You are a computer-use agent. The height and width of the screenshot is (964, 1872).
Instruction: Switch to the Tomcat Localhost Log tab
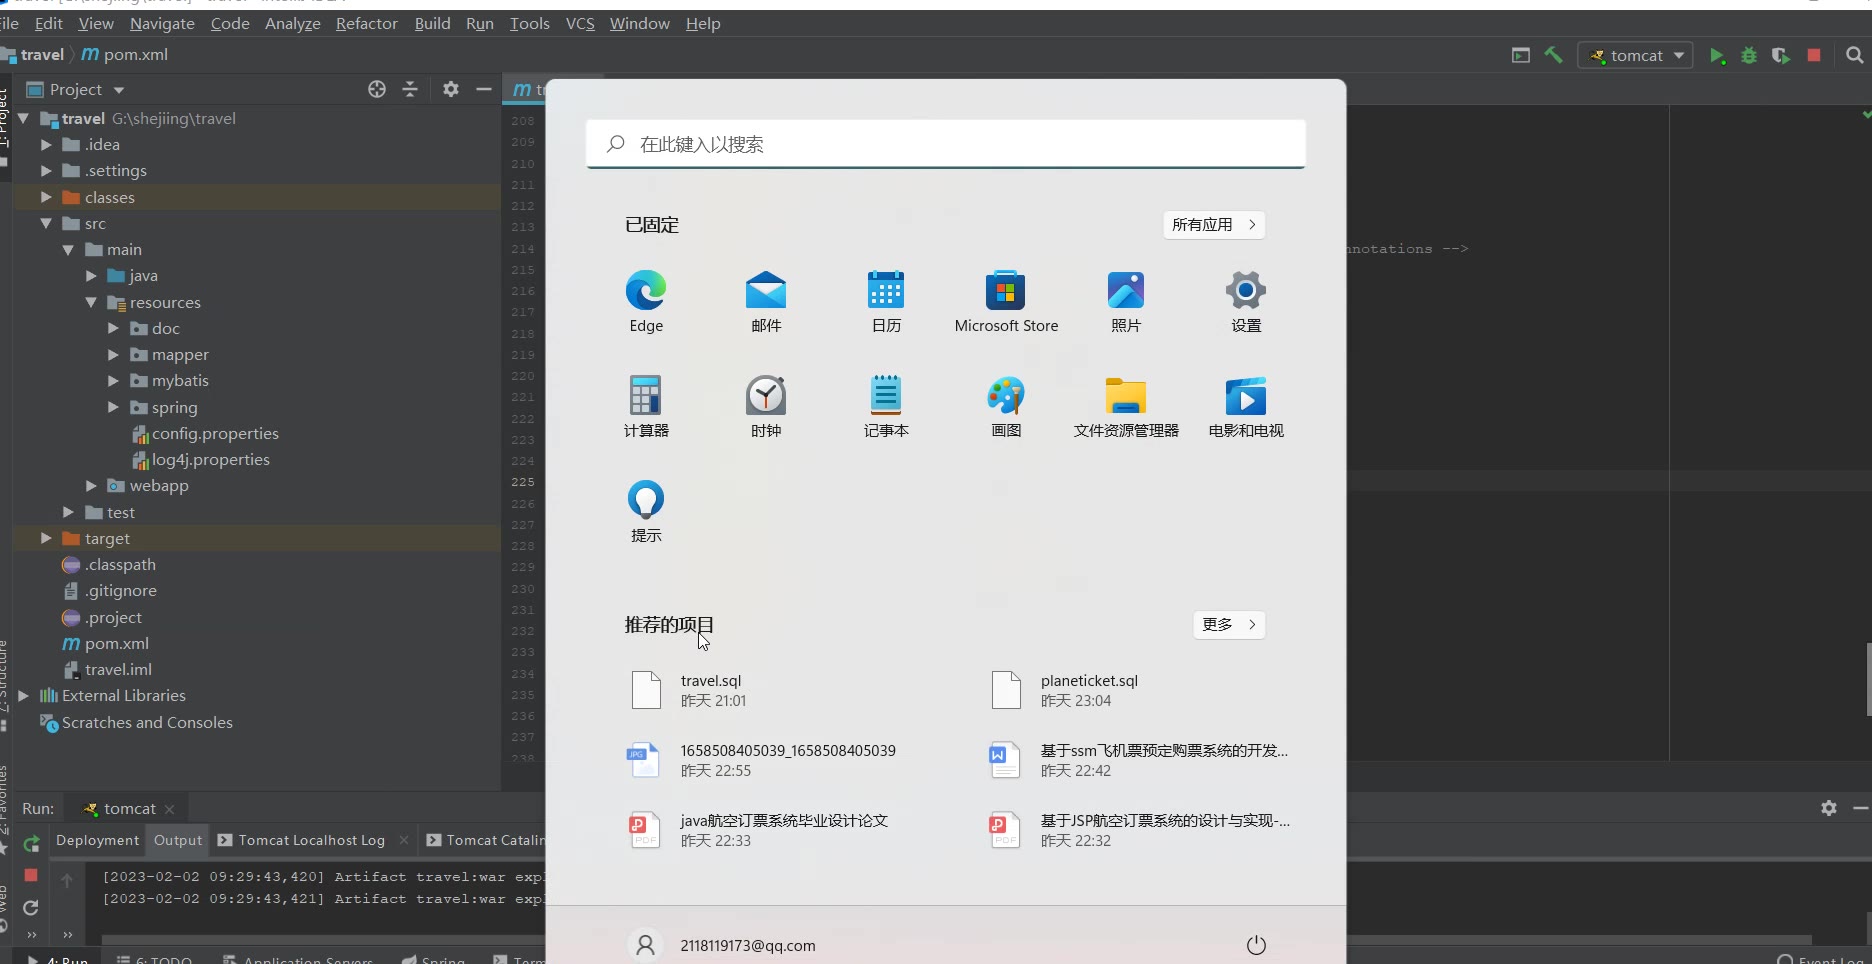click(x=311, y=840)
